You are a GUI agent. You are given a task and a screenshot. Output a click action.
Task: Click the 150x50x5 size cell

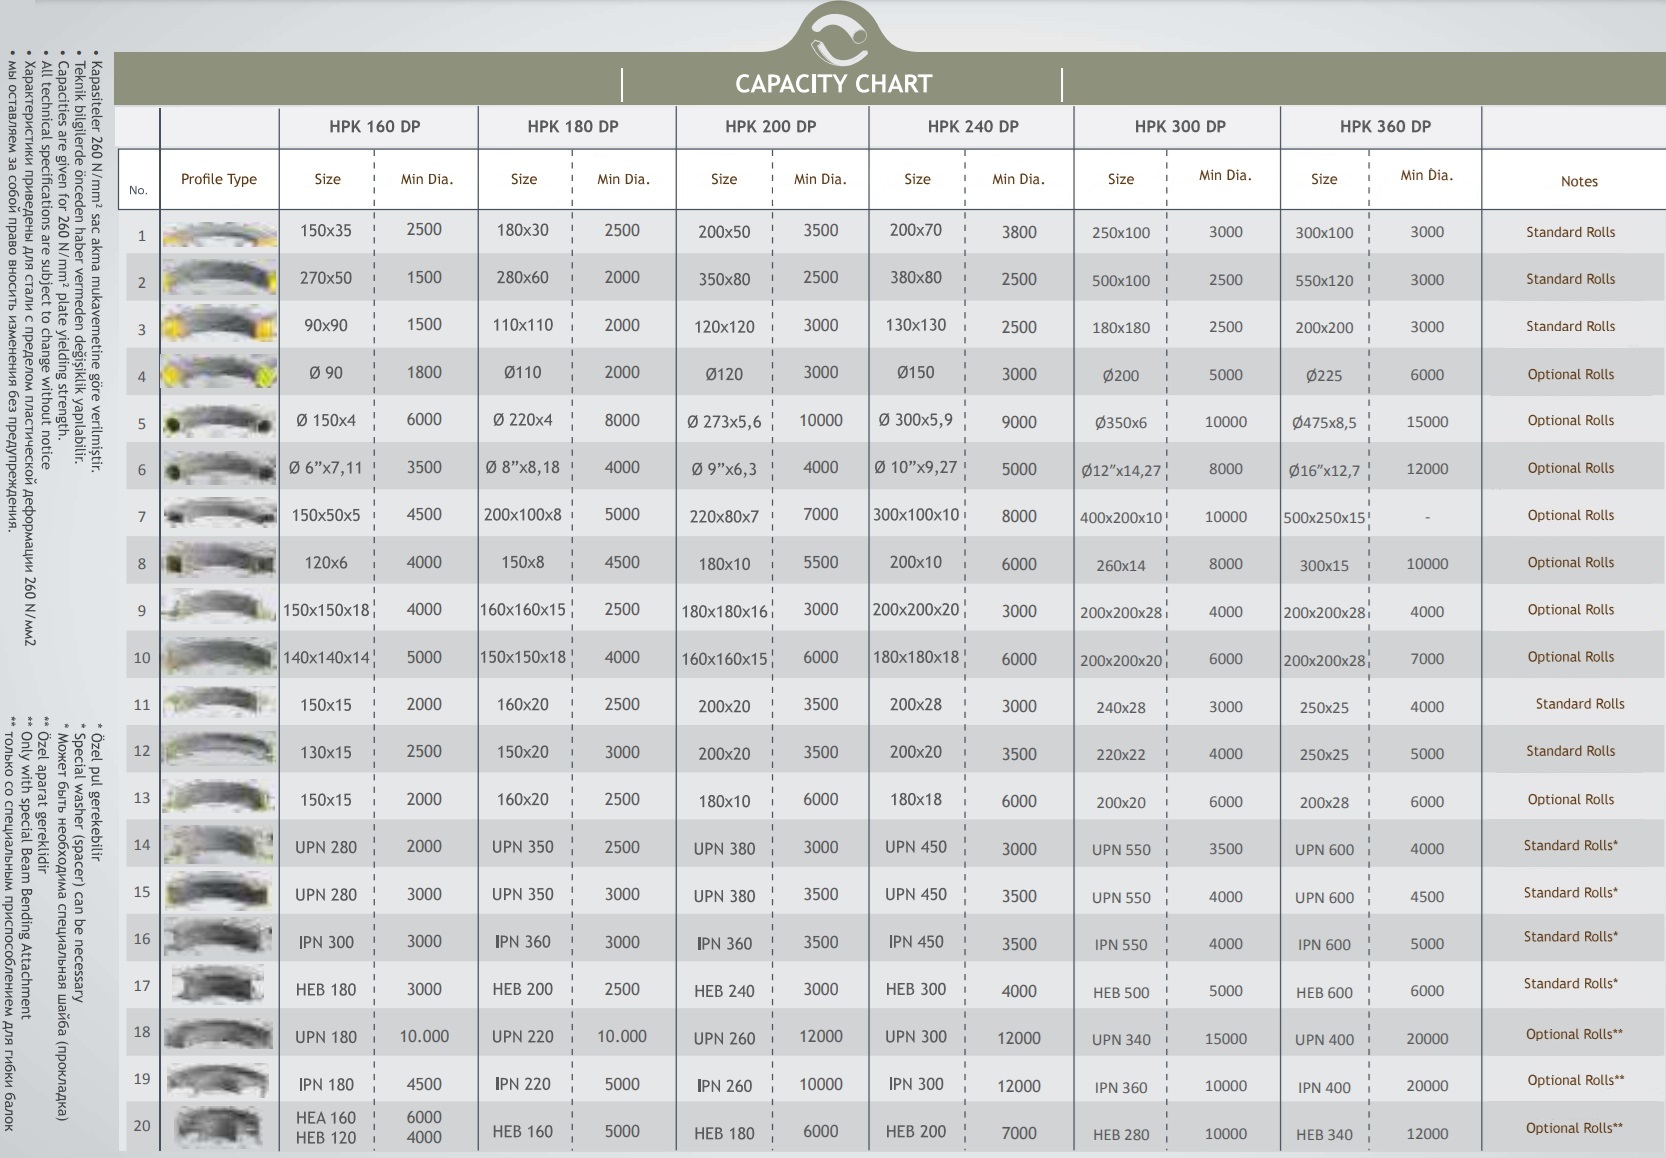(326, 515)
